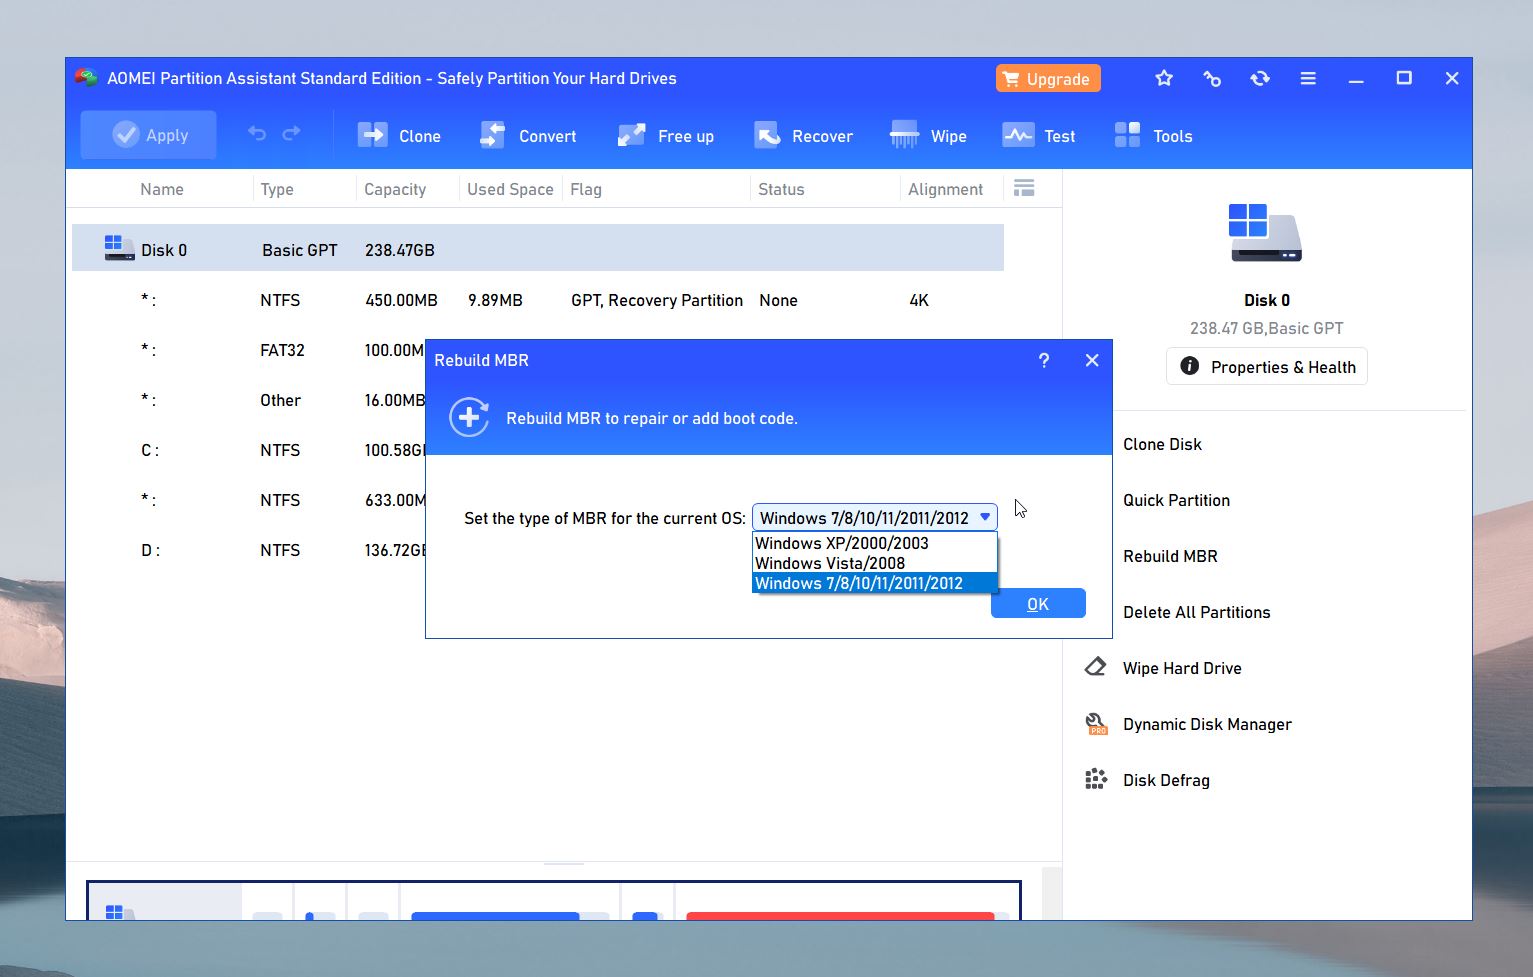Click Clone Disk in sidebar

tap(1162, 444)
